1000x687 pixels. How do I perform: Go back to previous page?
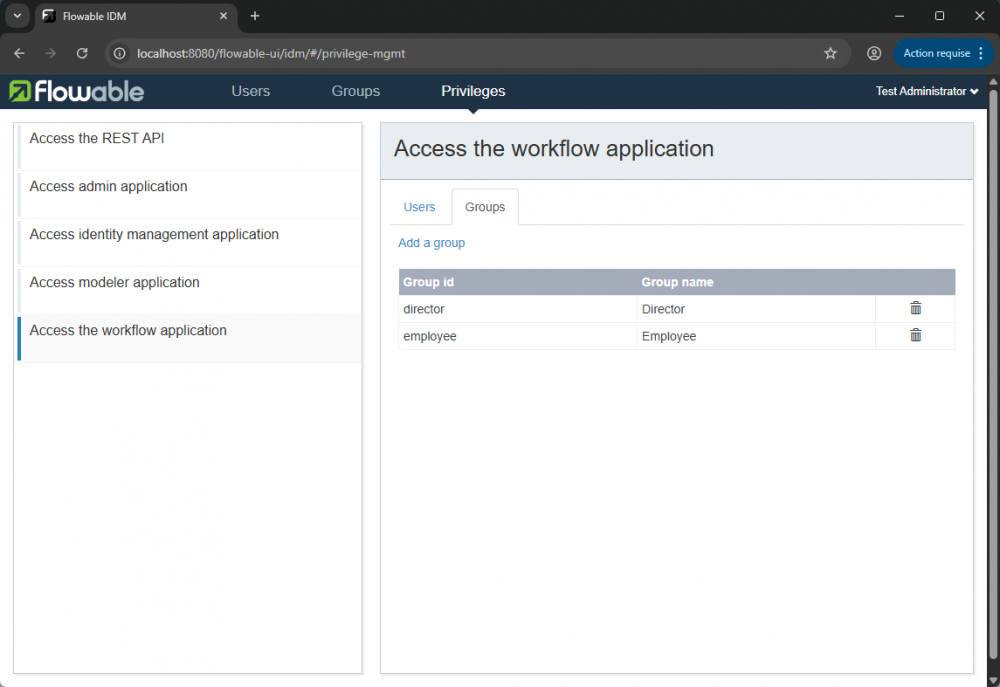point(19,54)
